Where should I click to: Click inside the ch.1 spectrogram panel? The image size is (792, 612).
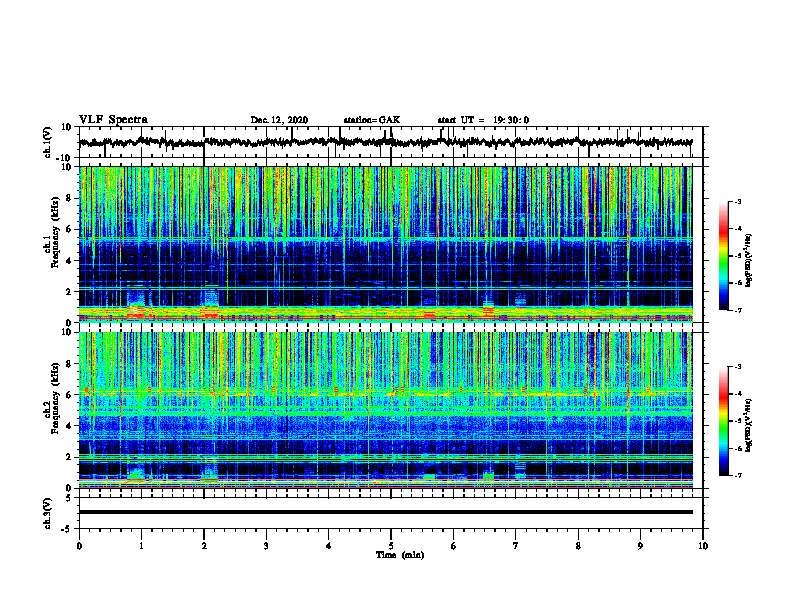pos(385,244)
